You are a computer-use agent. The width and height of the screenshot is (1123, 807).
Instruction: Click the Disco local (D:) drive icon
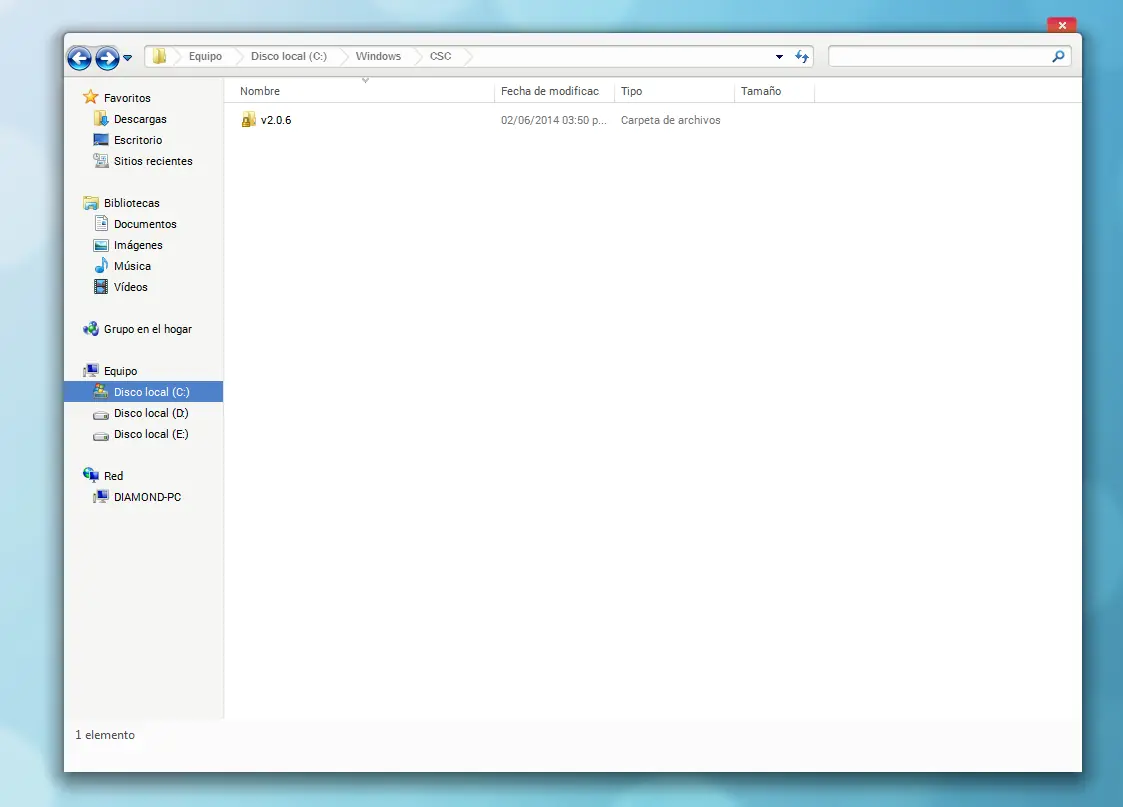(x=101, y=414)
